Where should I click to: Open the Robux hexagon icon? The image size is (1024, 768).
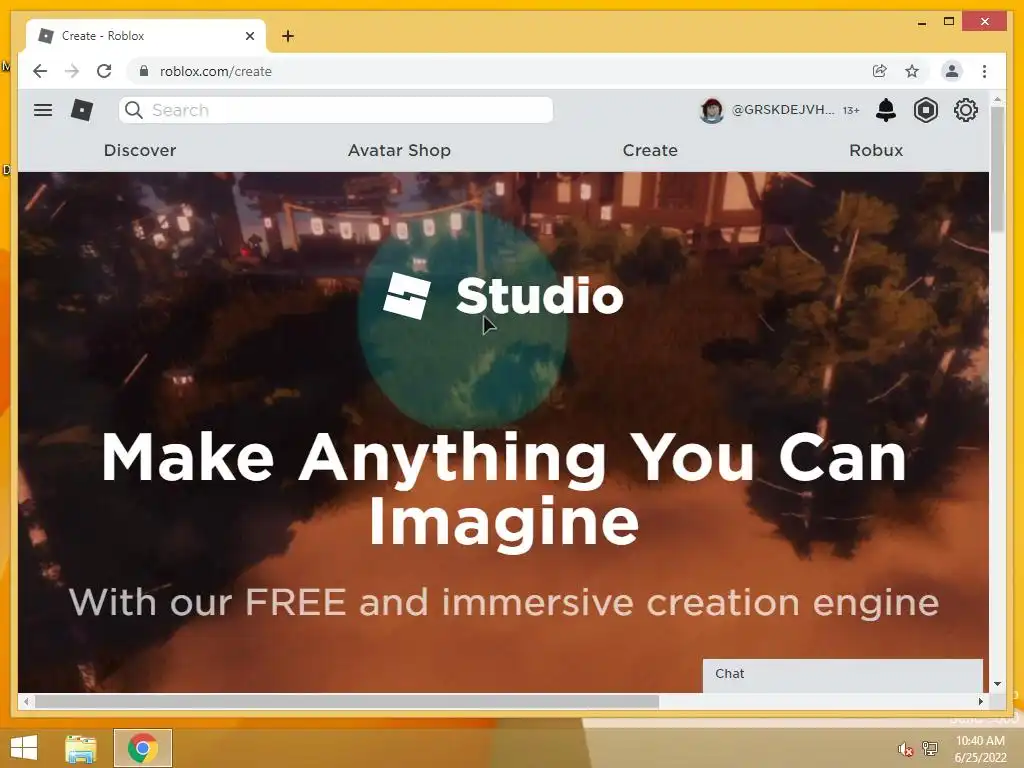pyautogui.click(x=925, y=110)
